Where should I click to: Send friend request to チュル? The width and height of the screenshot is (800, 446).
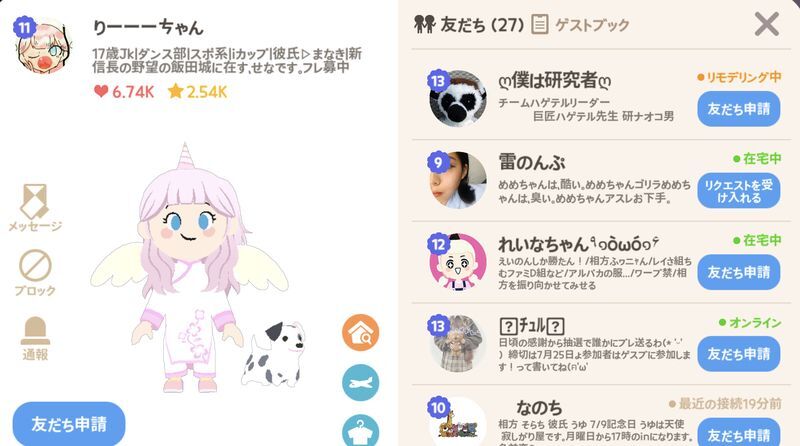[739, 354]
